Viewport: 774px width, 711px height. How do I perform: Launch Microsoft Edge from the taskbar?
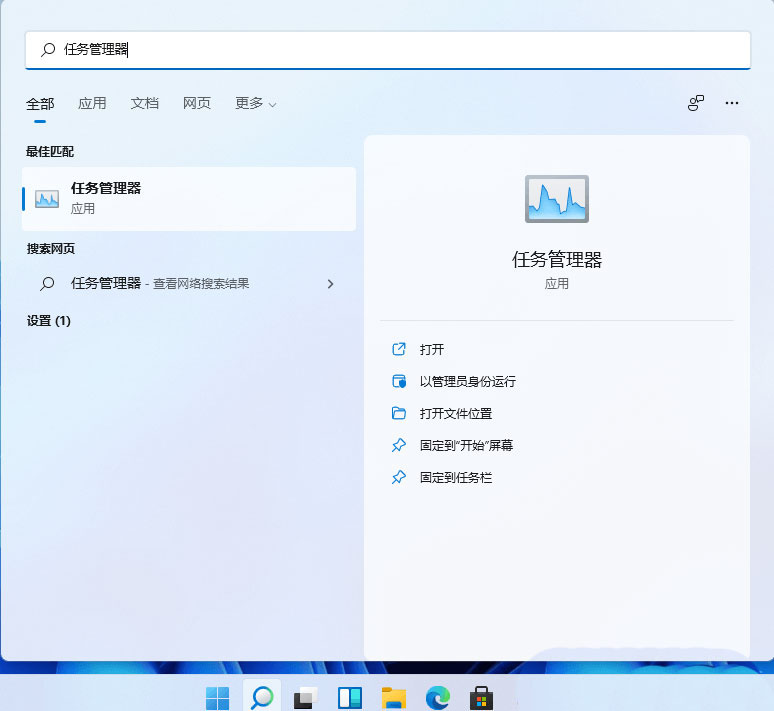tap(438, 698)
